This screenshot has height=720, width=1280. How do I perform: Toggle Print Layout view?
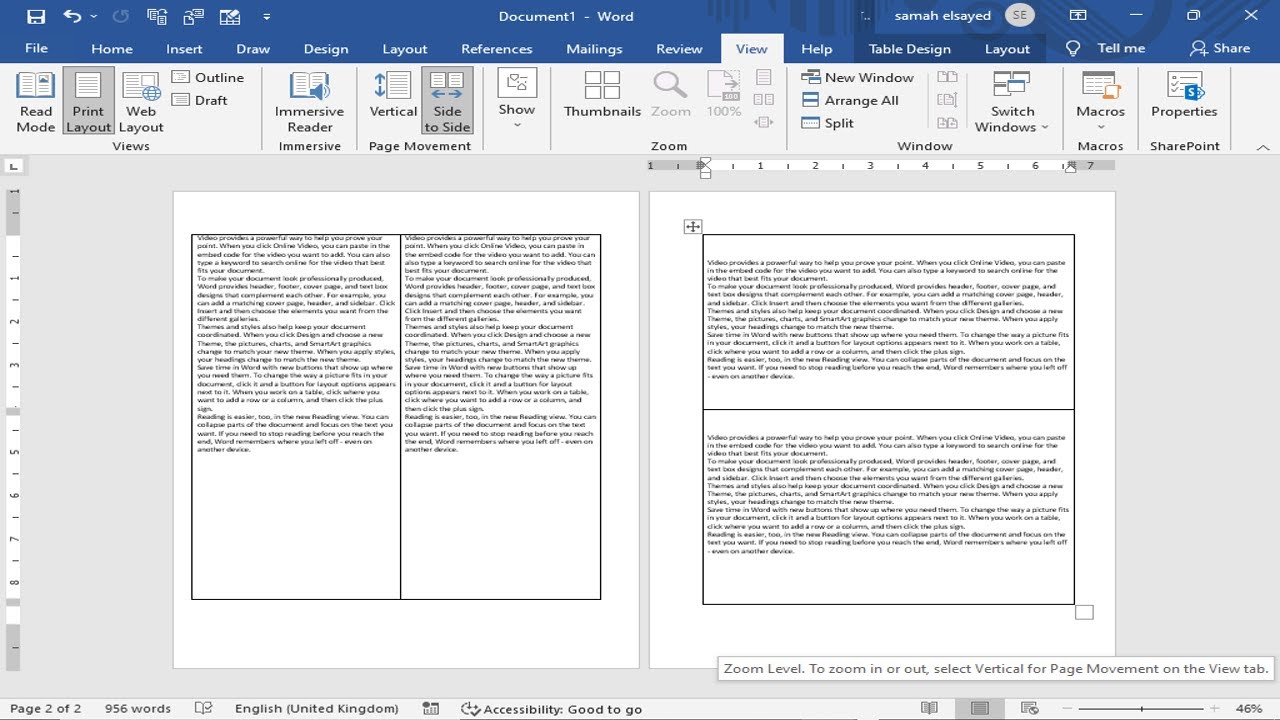click(88, 101)
